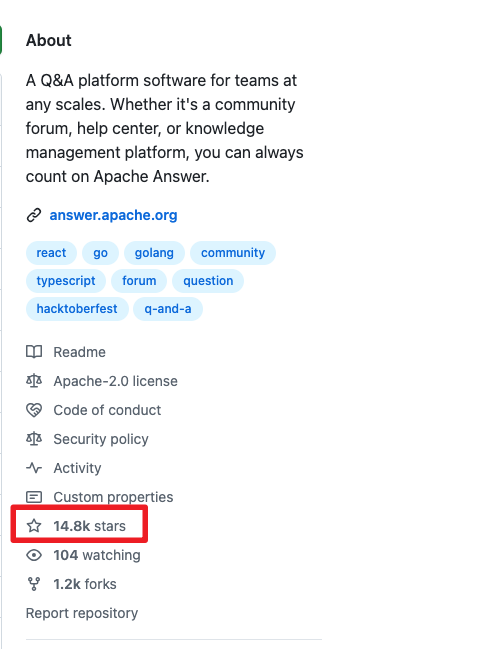Click the license scales icon
Viewport: 484px width, 649px height.
[x=34, y=381]
